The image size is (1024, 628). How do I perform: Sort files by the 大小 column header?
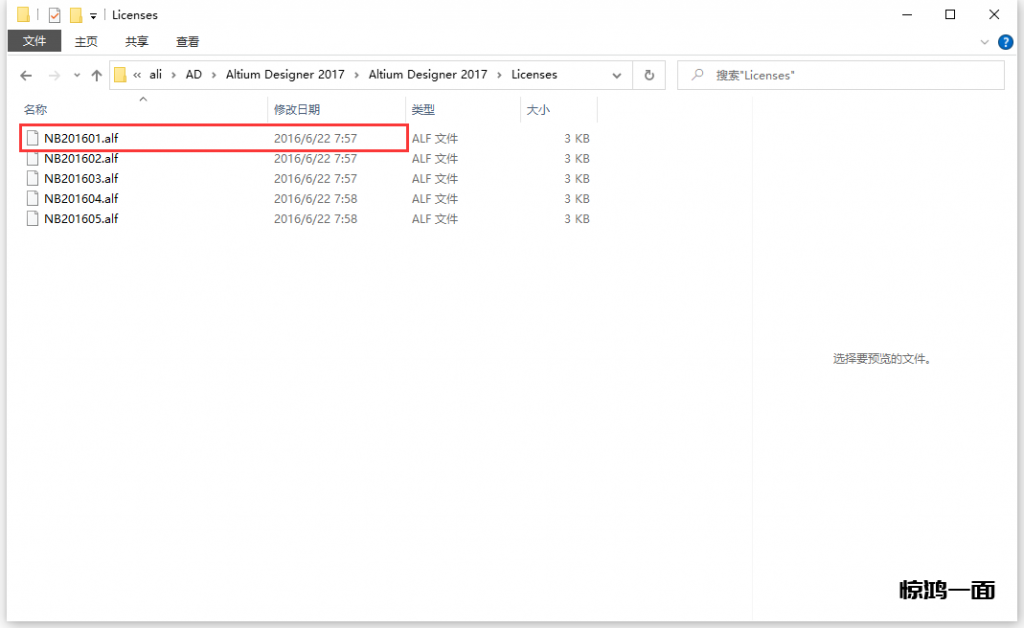(x=538, y=109)
